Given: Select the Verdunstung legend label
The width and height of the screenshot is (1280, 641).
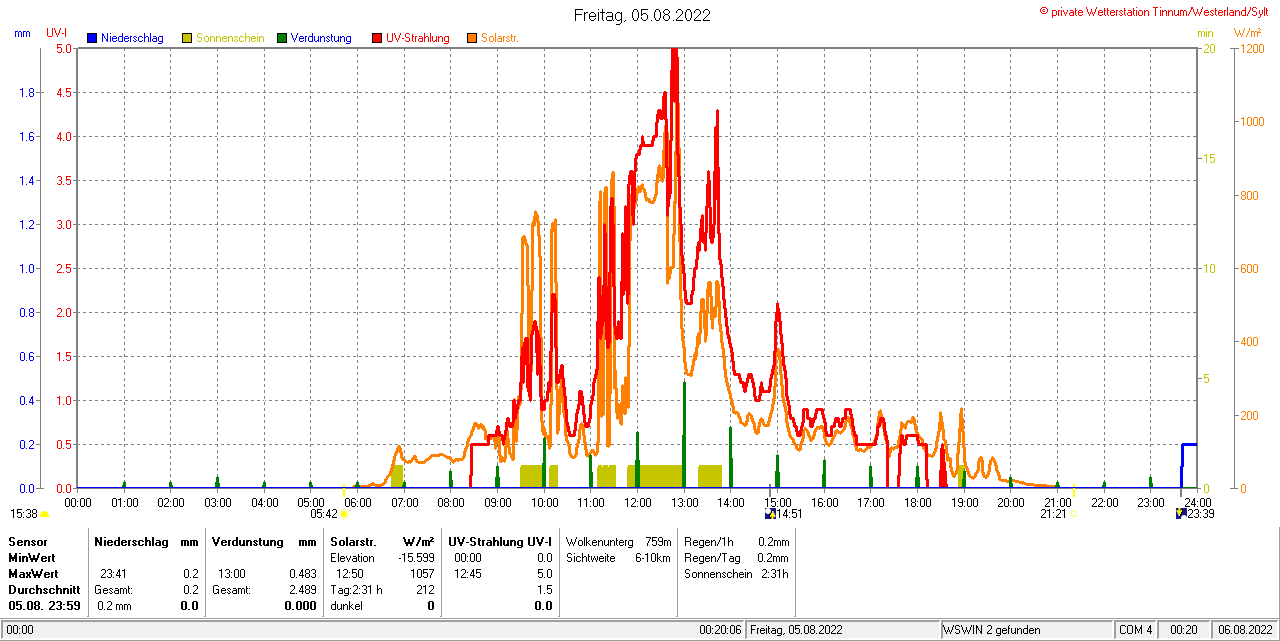Looking at the screenshot, I should [322, 38].
